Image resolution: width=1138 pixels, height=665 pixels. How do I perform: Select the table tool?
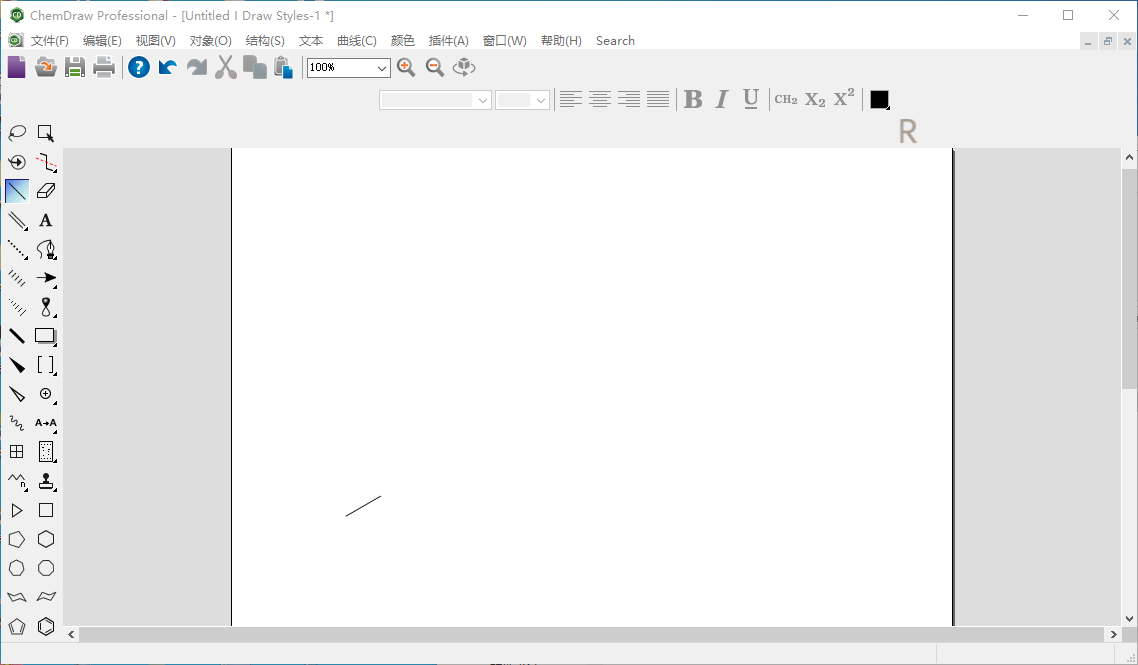(17, 452)
